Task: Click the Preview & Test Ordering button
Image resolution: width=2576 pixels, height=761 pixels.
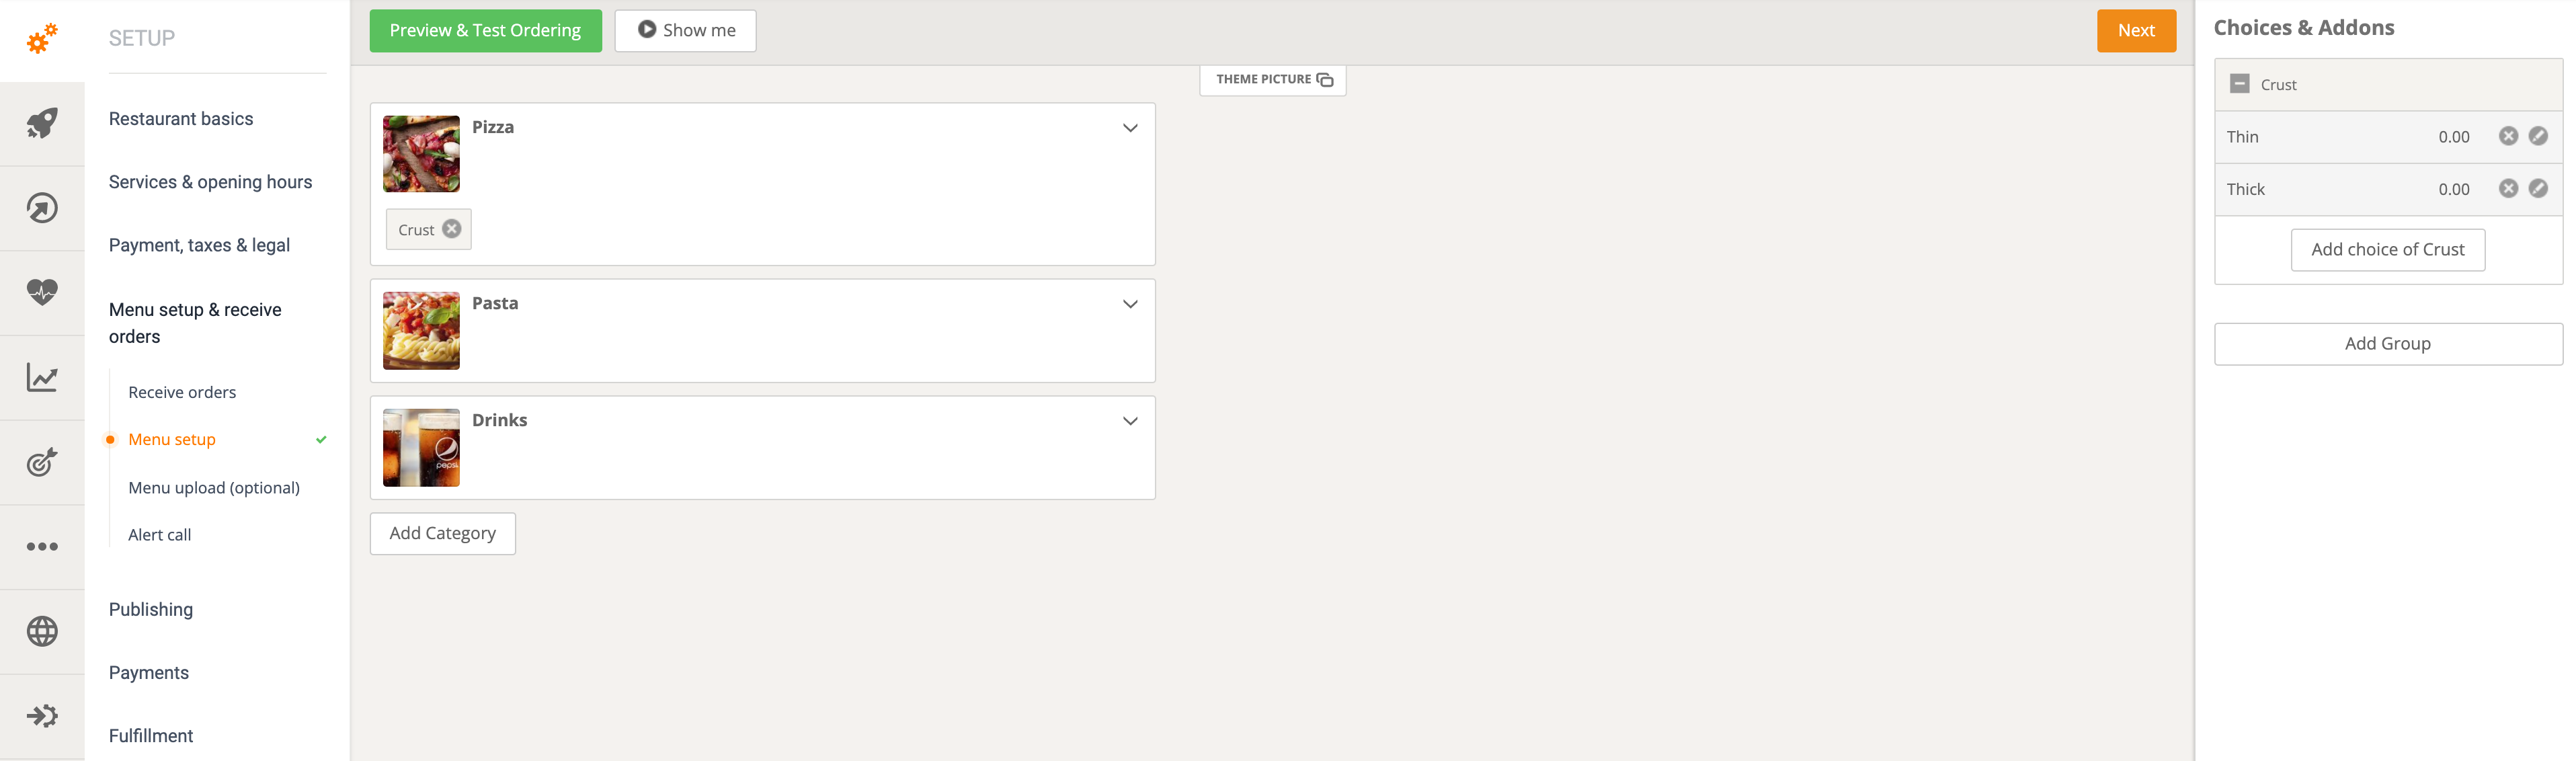Action: click(x=485, y=30)
